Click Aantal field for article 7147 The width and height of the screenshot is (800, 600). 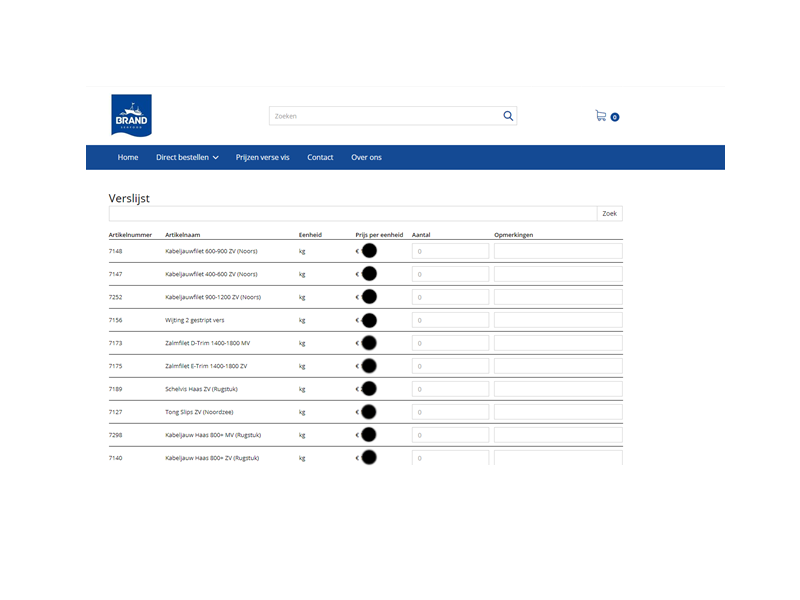[451, 274]
